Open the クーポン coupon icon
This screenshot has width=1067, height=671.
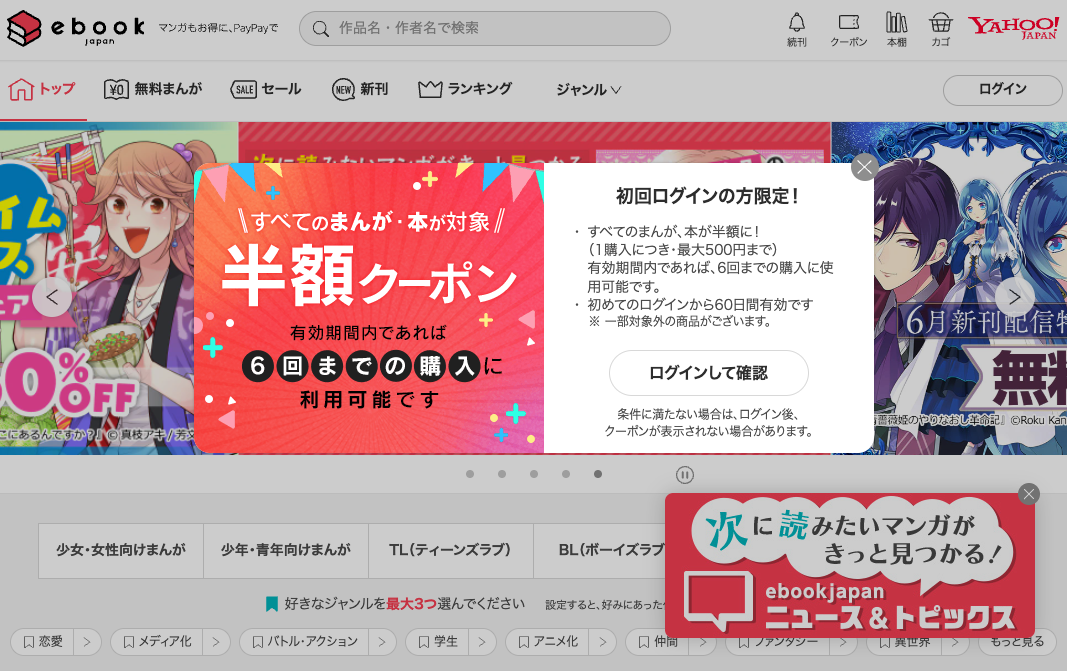pos(849,30)
